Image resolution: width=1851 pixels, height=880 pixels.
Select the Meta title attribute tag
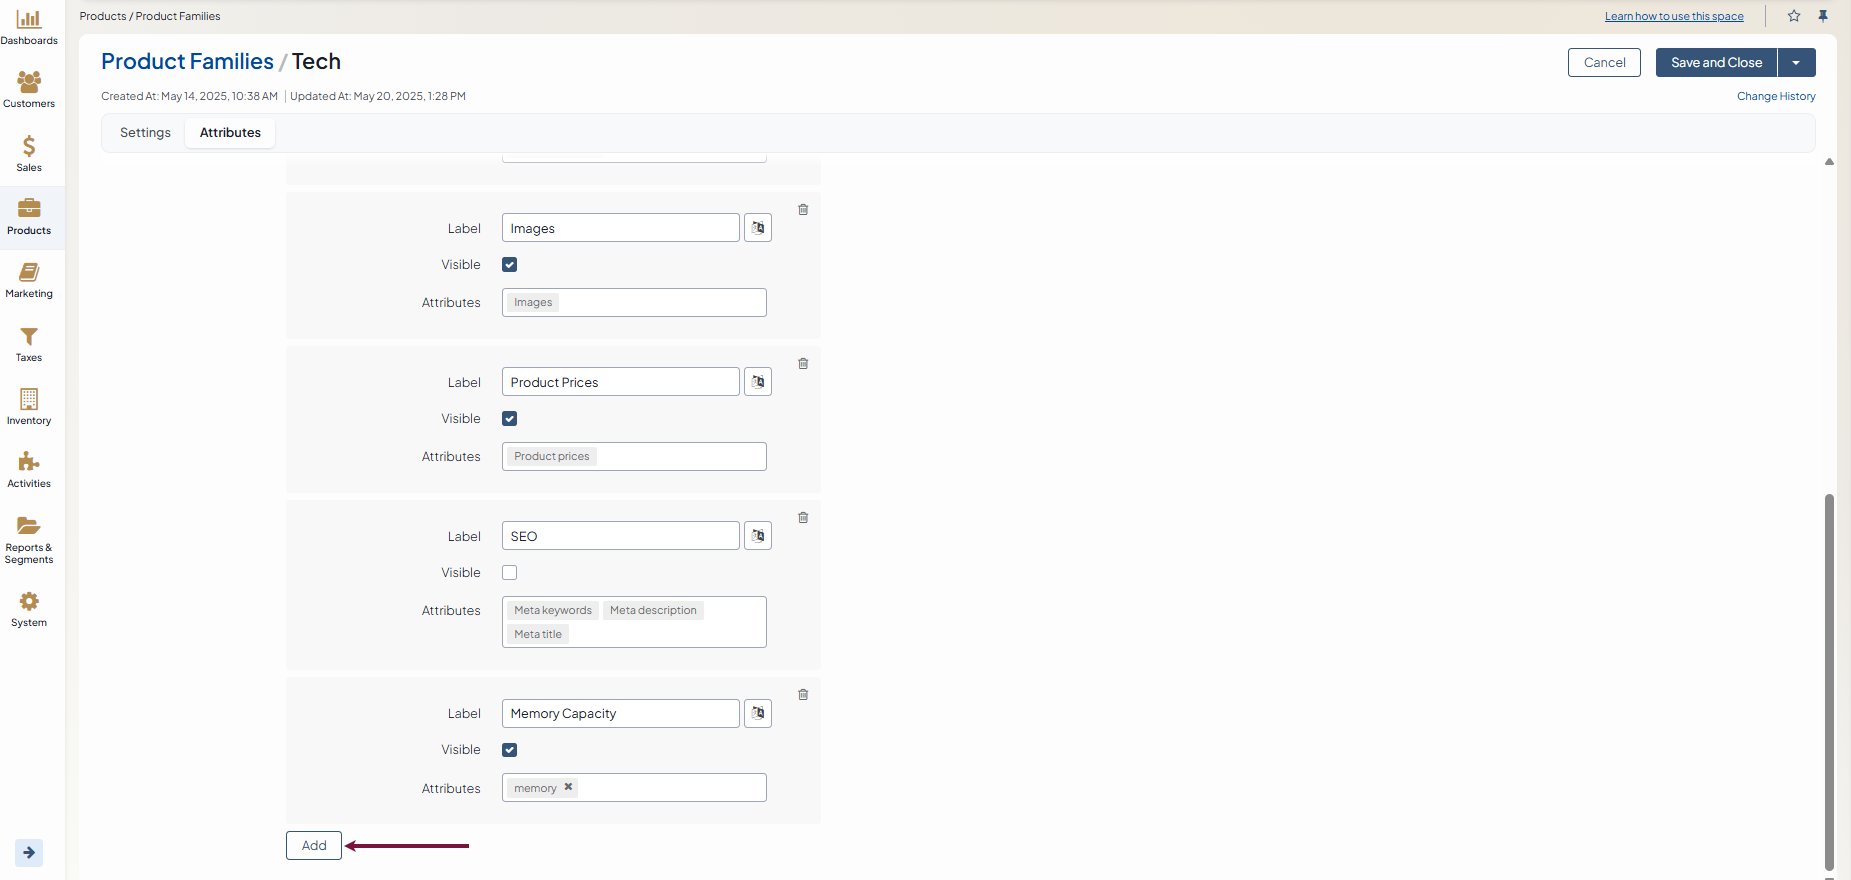[538, 635]
